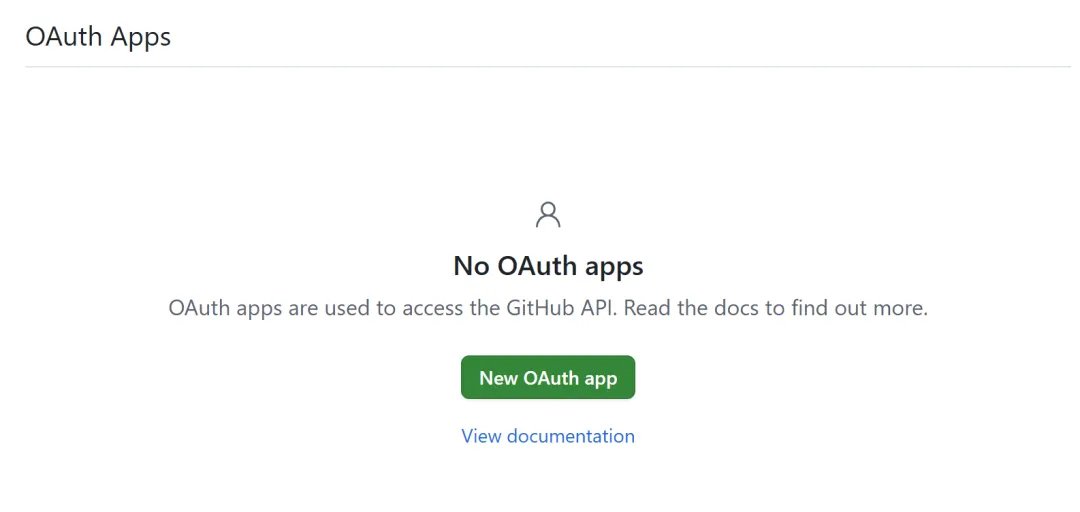The height and width of the screenshot is (512, 1080).
Task: Click the "OAuth Apps" page title
Action: pyautogui.click(x=98, y=37)
